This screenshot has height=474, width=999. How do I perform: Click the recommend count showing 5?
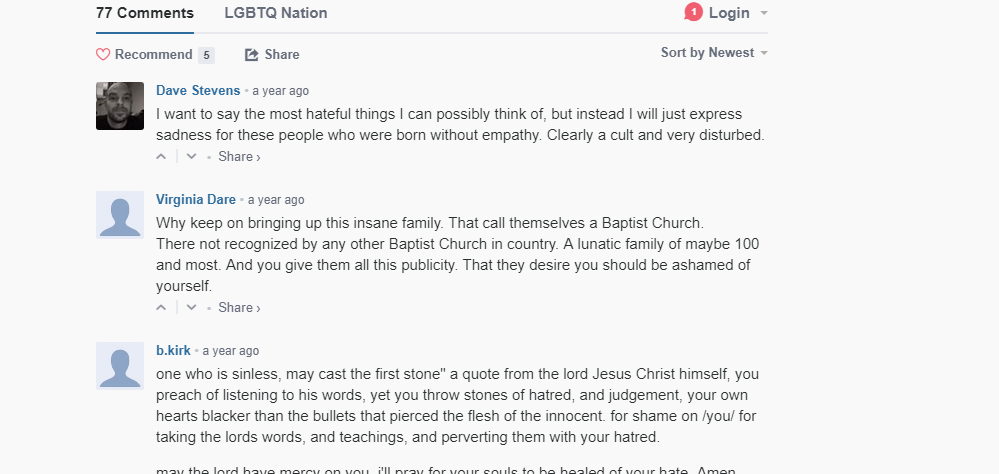206,55
